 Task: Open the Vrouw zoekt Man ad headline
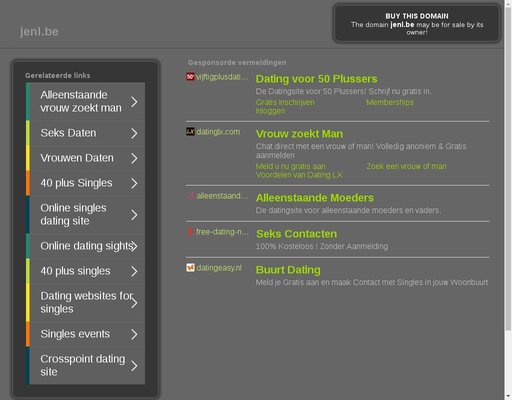pyautogui.click(x=299, y=134)
